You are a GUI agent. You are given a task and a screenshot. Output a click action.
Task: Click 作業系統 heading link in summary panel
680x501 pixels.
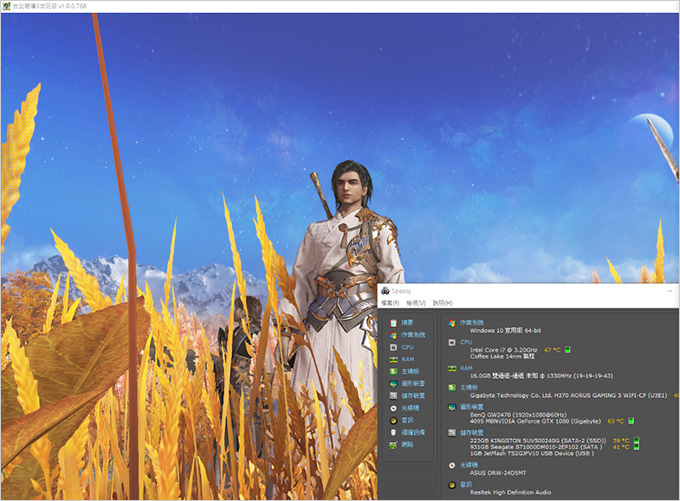click(x=472, y=323)
